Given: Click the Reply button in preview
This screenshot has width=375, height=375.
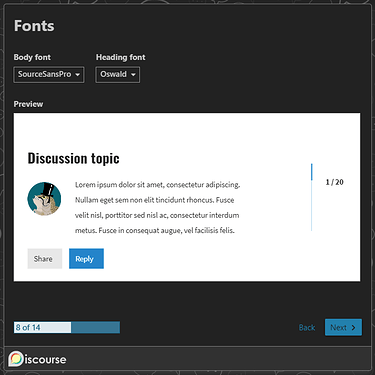Looking at the screenshot, I should click(x=86, y=259).
